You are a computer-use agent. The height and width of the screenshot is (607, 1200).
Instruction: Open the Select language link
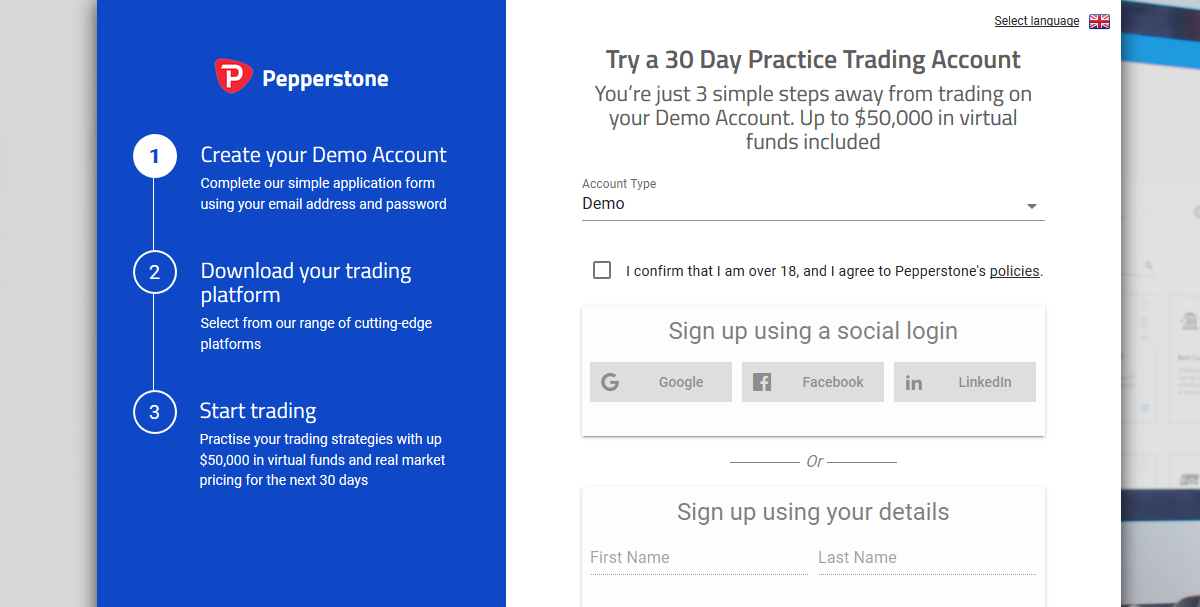(x=1037, y=21)
